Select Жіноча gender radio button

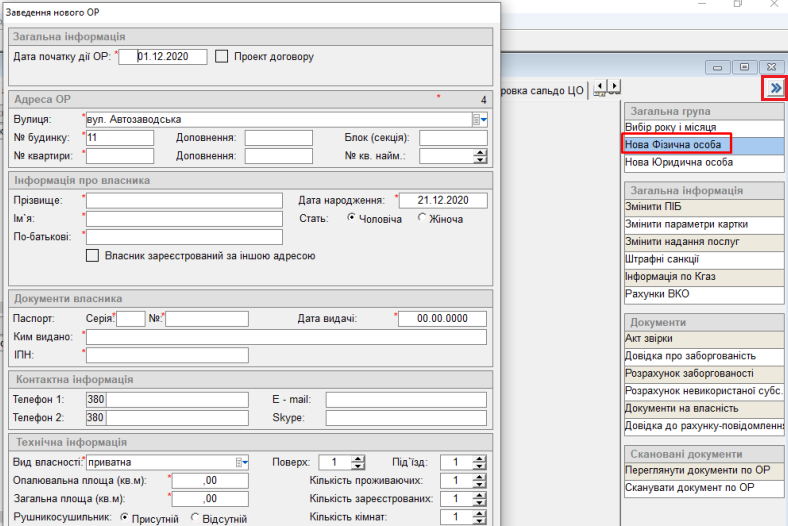[x=423, y=218]
